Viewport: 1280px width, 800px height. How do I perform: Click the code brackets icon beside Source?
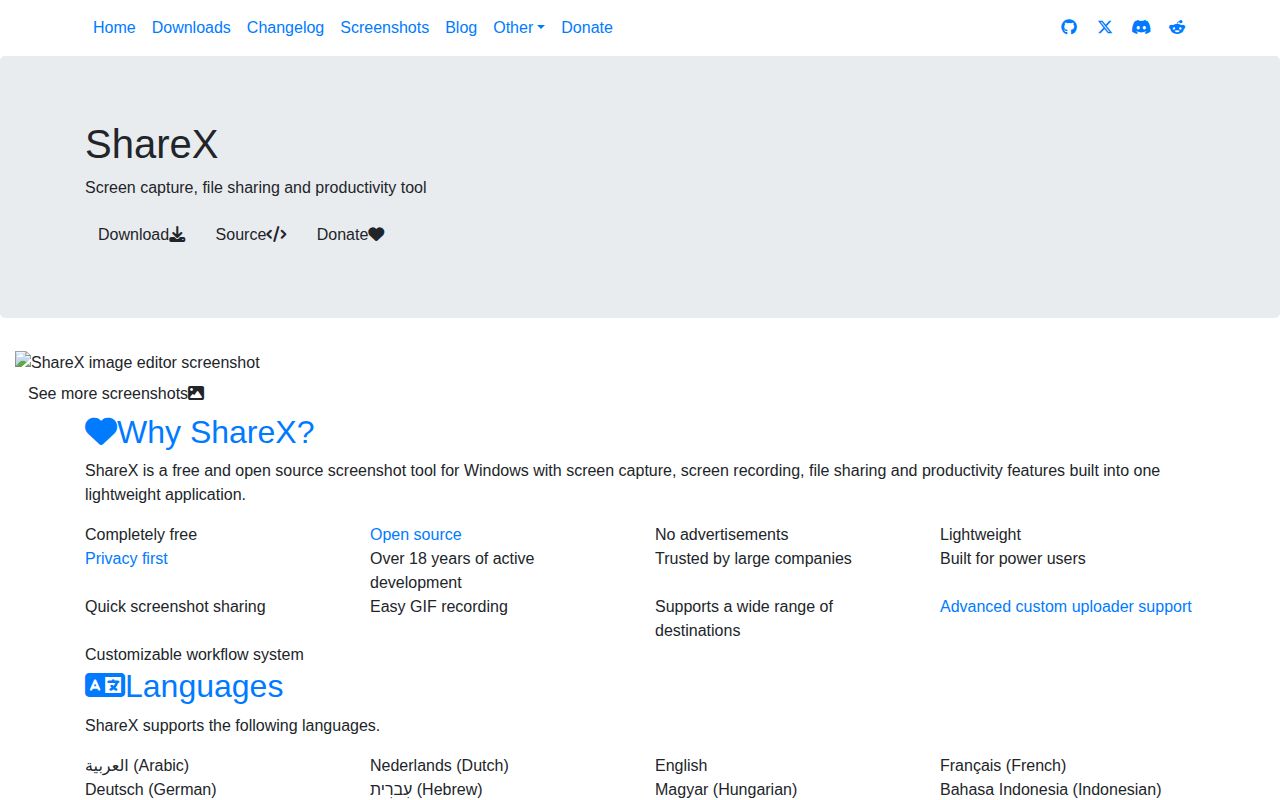click(277, 234)
